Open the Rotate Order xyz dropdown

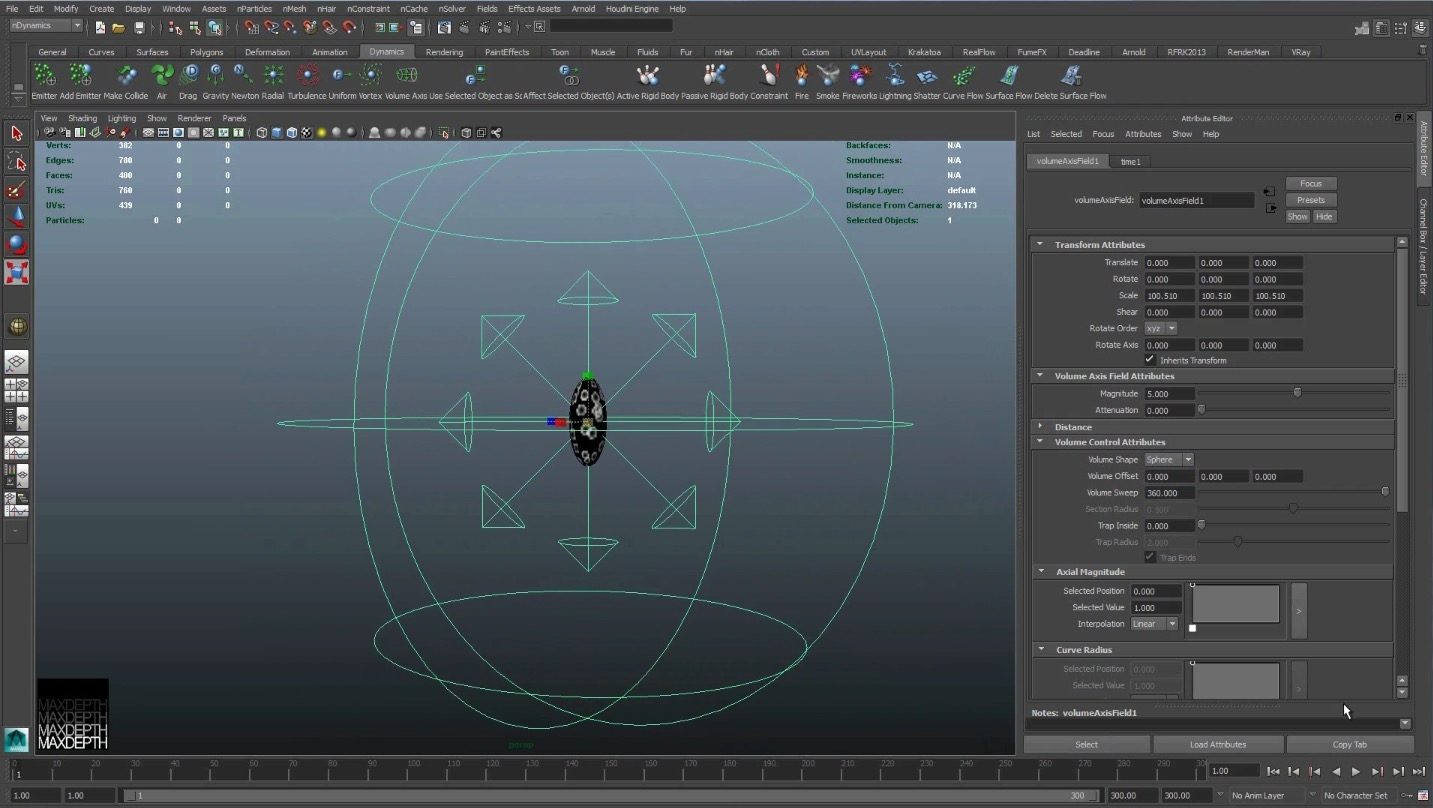[x=1161, y=328]
